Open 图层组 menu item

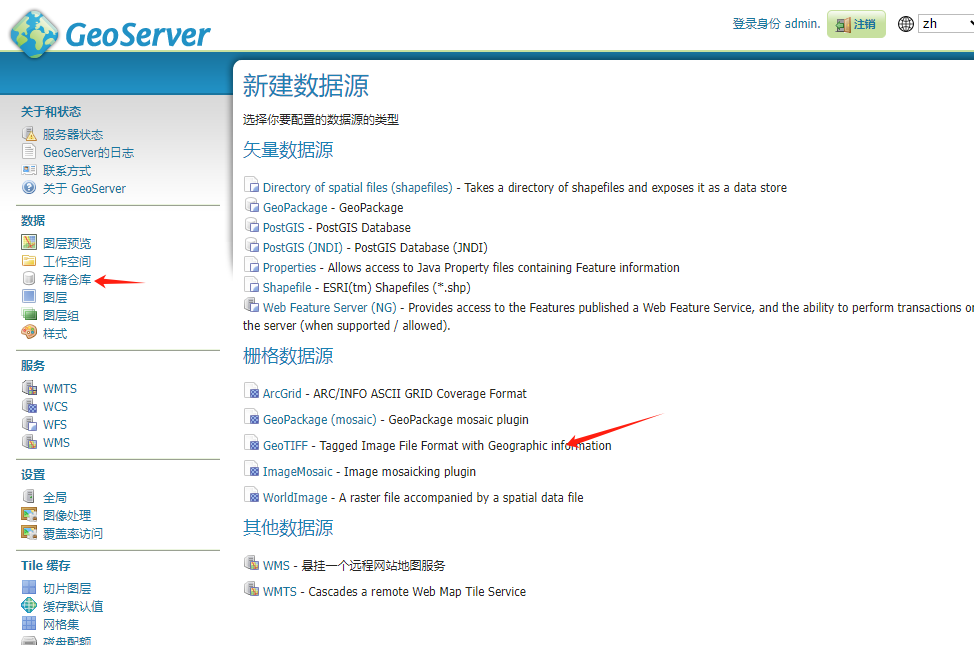pyautogui.click(x=61, y=316)
